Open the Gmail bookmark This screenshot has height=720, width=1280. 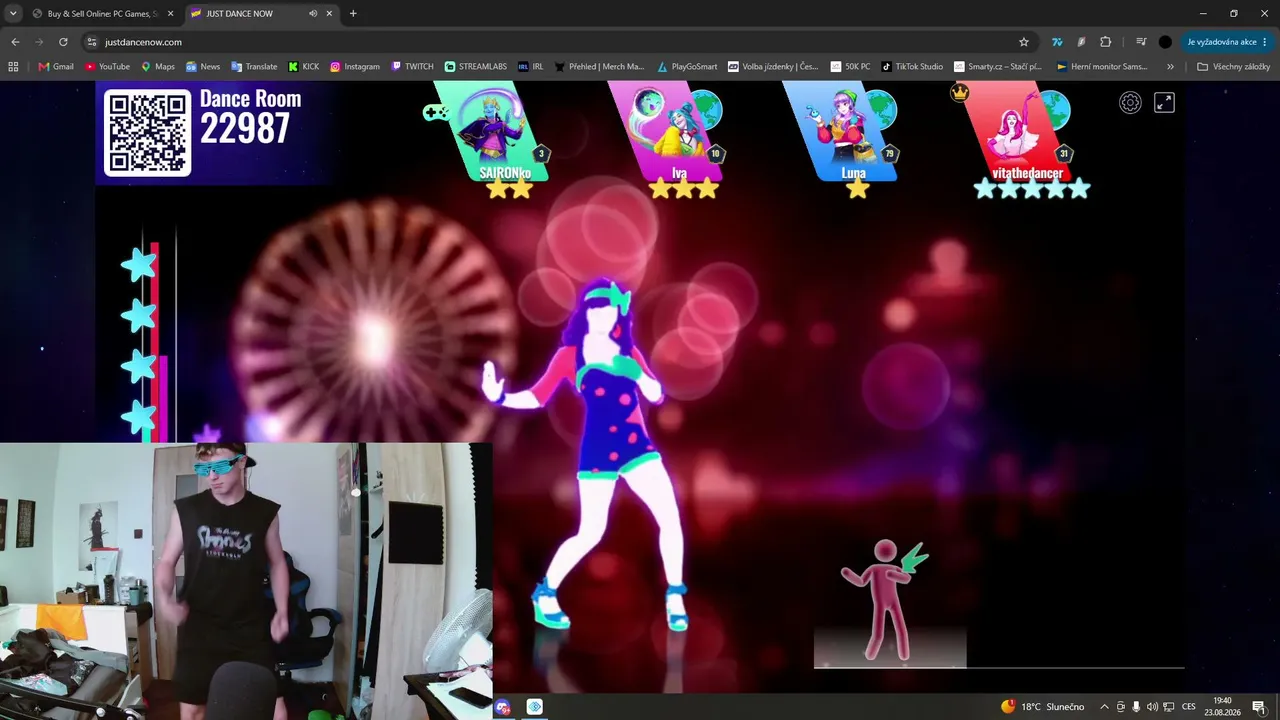pos(56,67)
